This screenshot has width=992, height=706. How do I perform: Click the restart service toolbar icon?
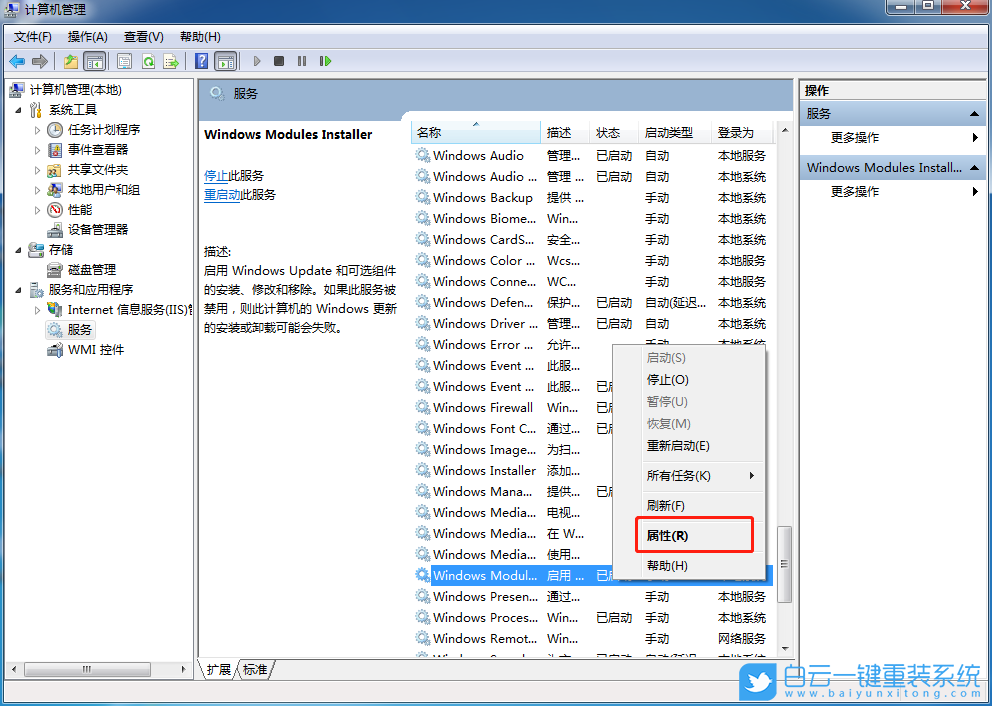tap(325, 61)
